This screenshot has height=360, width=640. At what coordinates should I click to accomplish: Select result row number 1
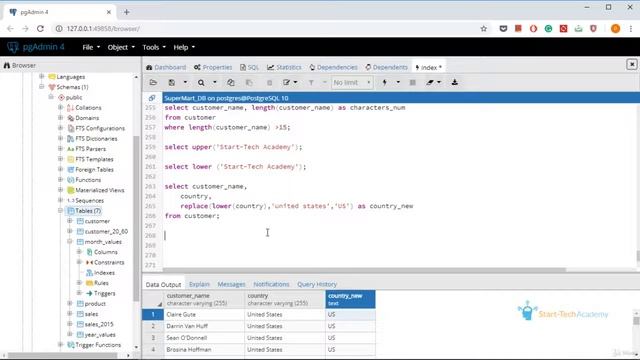click(153, 315)
